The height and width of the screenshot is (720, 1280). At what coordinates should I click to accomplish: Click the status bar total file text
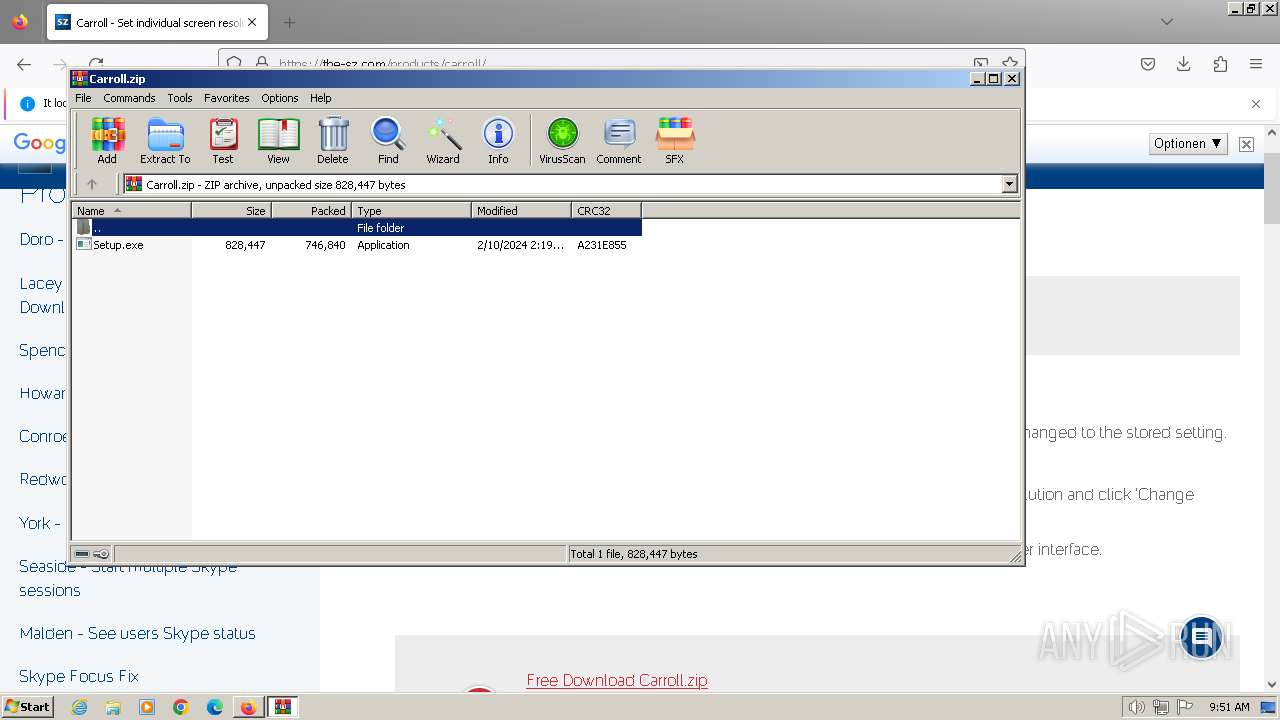633,554
